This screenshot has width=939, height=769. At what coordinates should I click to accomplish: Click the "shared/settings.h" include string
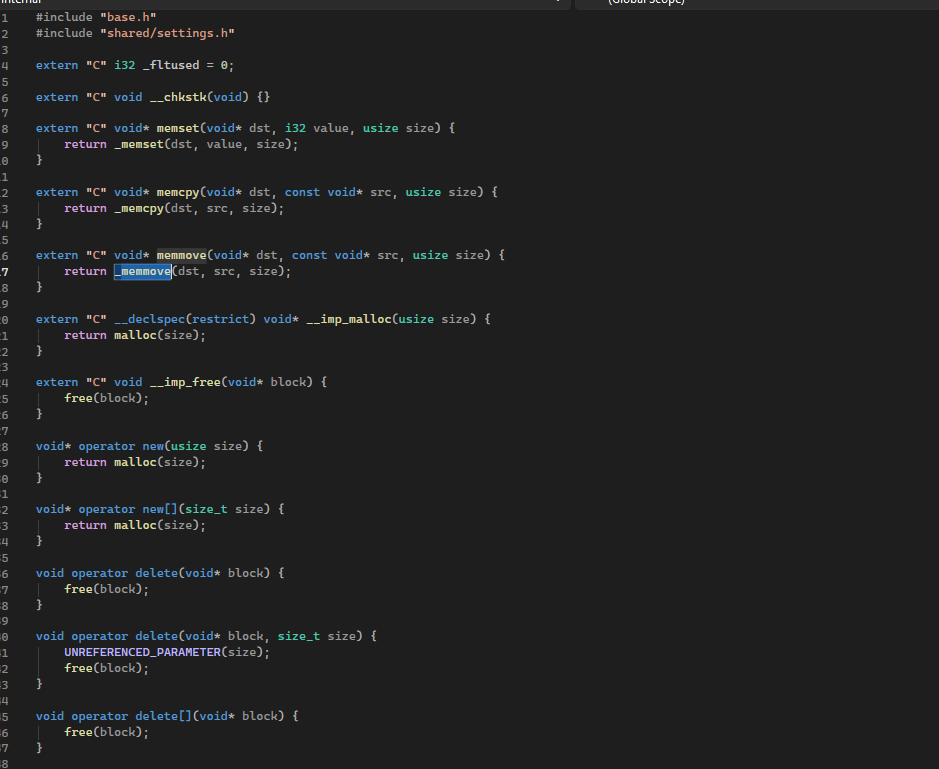point(167,34)
